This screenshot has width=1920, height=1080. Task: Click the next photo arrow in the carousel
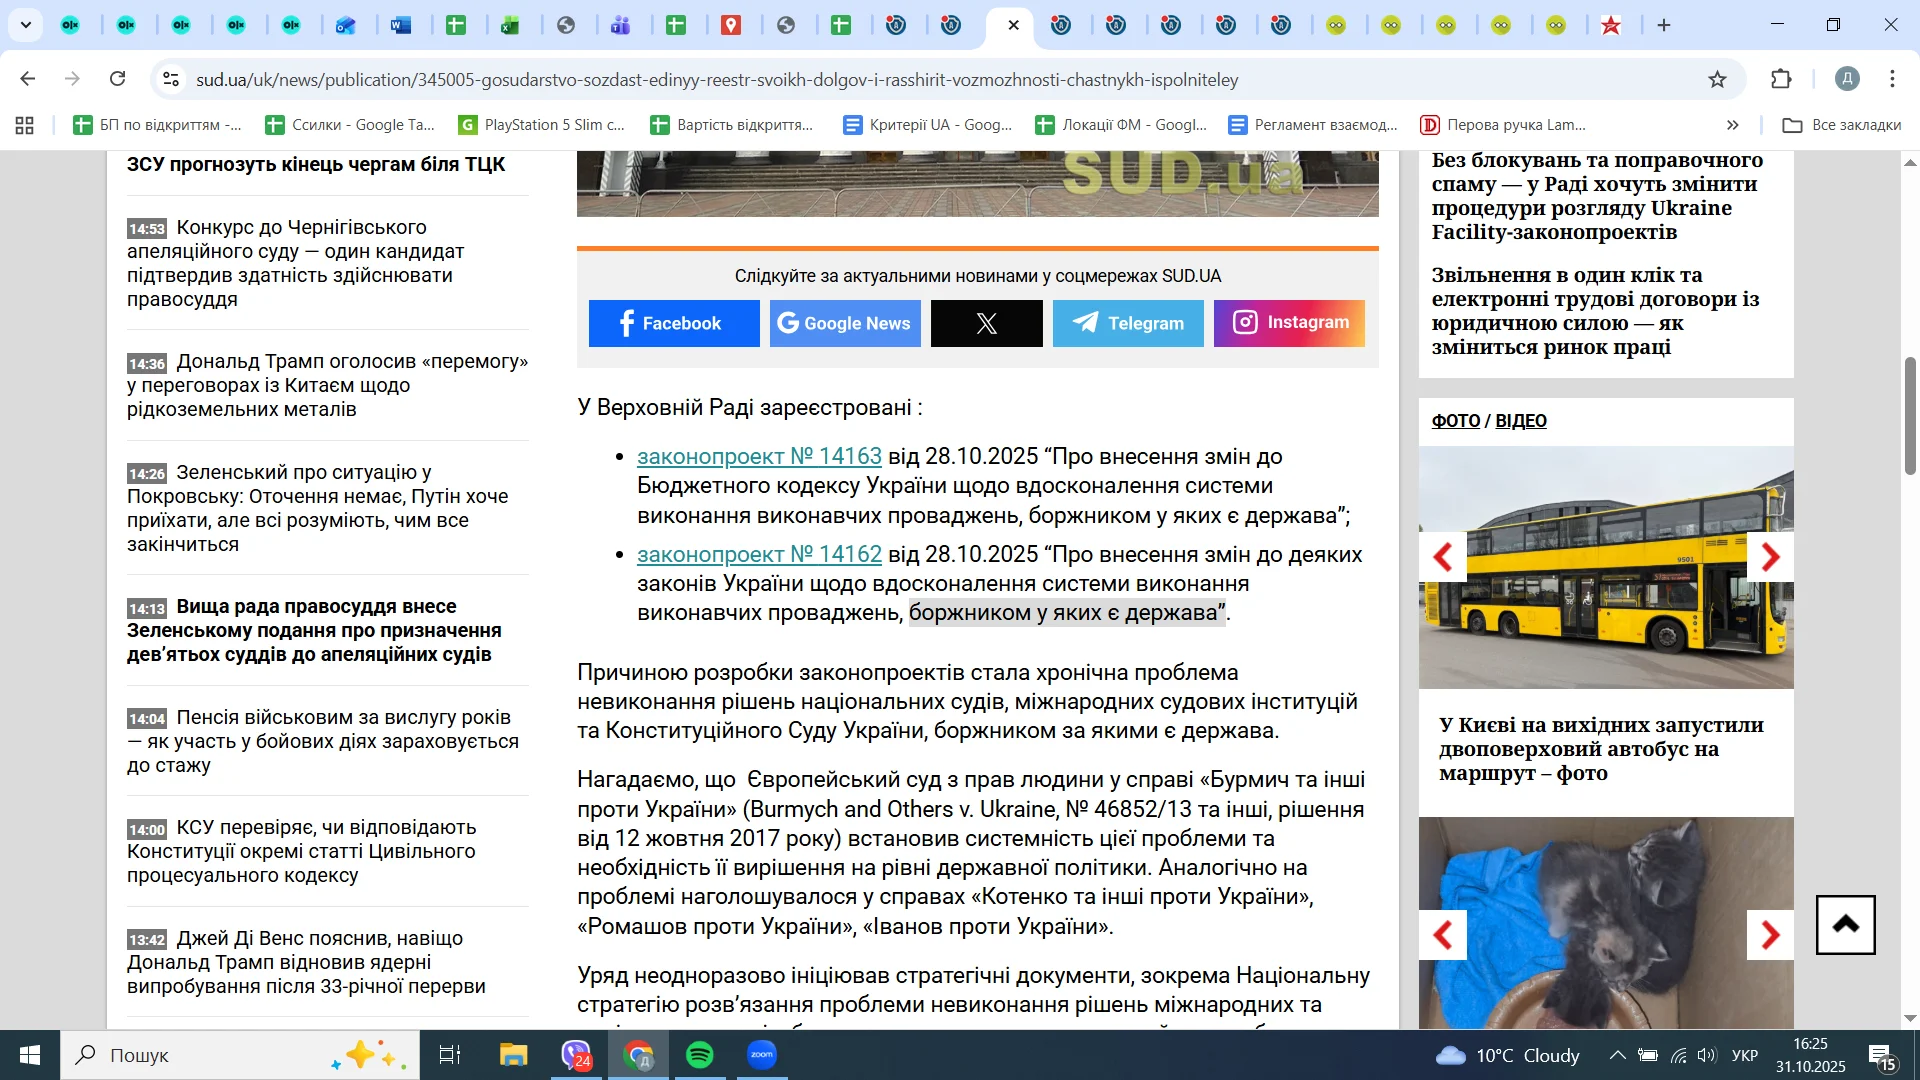coord(1771,557)
